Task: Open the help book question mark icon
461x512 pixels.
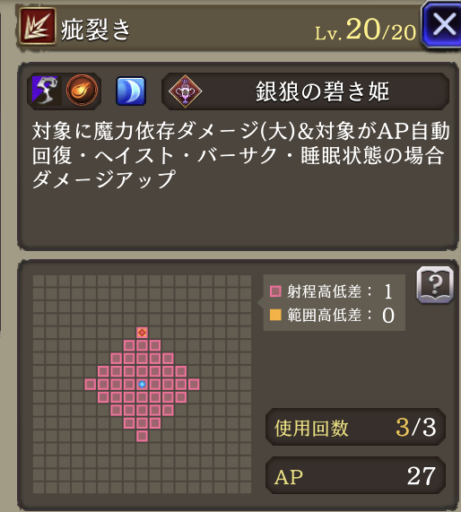Action: (x=435, y=285)
